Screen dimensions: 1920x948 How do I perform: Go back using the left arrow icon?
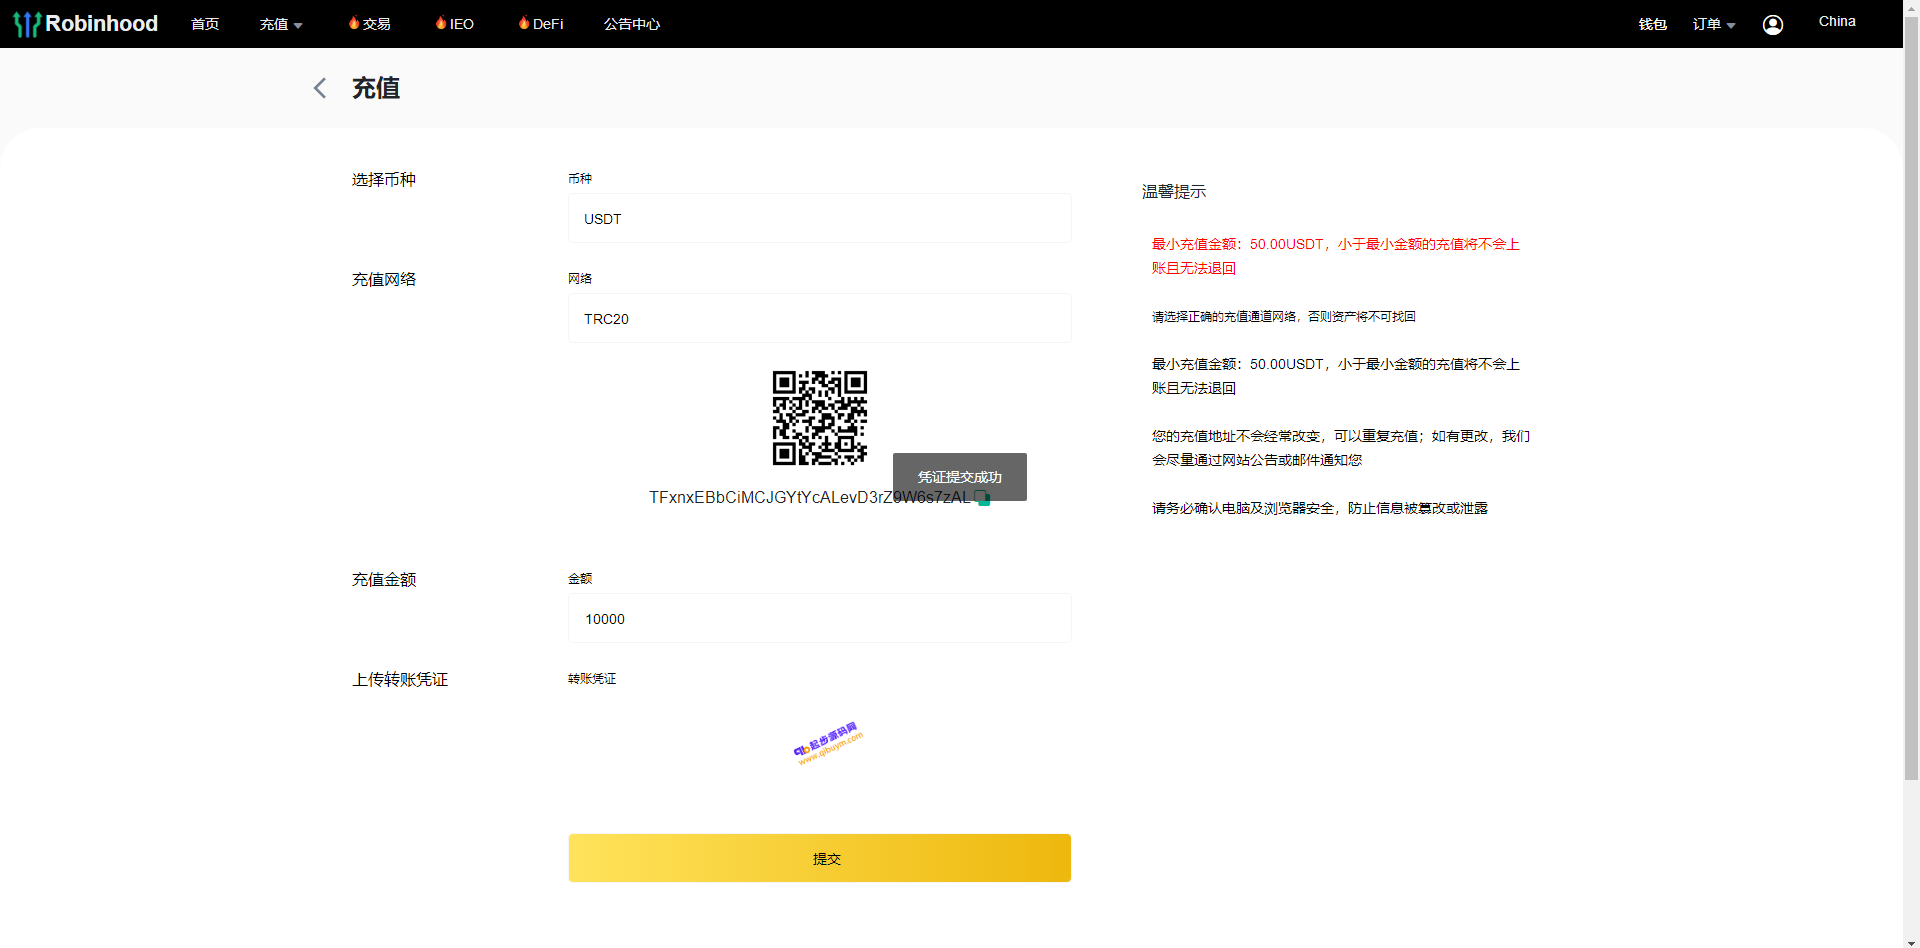pyautogui.click(x=320, y=88)
